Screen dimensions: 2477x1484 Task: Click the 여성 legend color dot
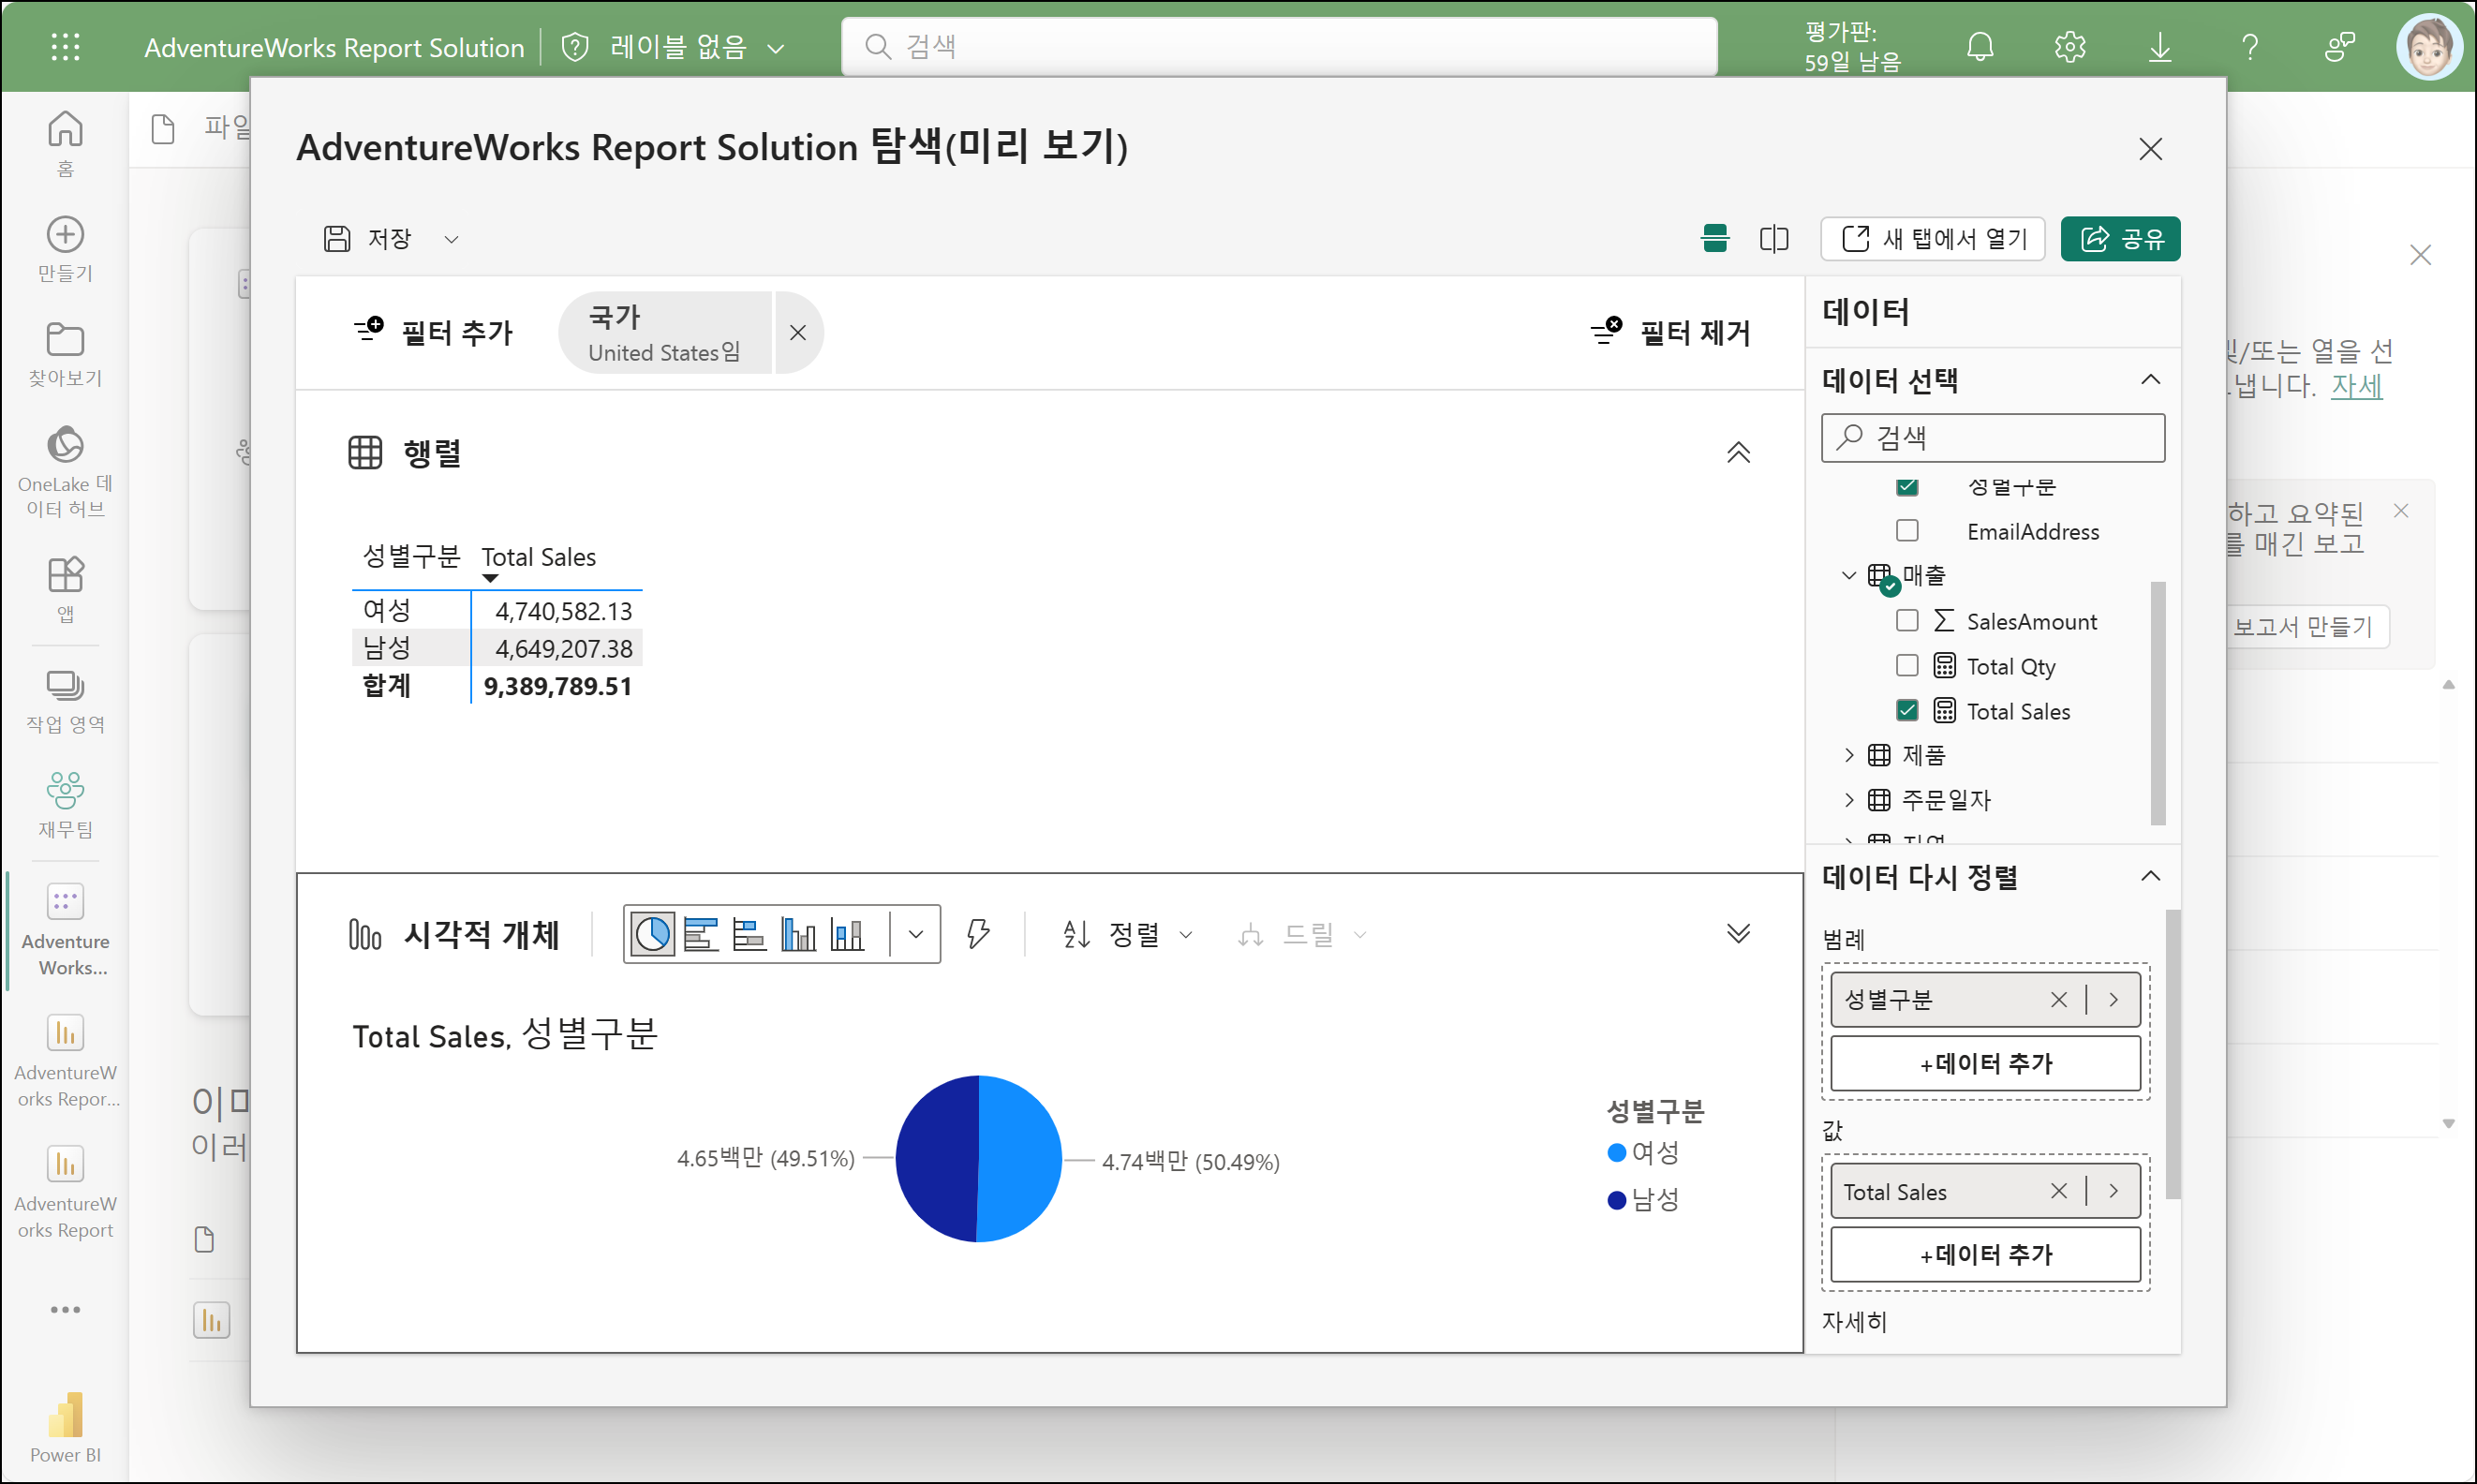(1616, 1153)
